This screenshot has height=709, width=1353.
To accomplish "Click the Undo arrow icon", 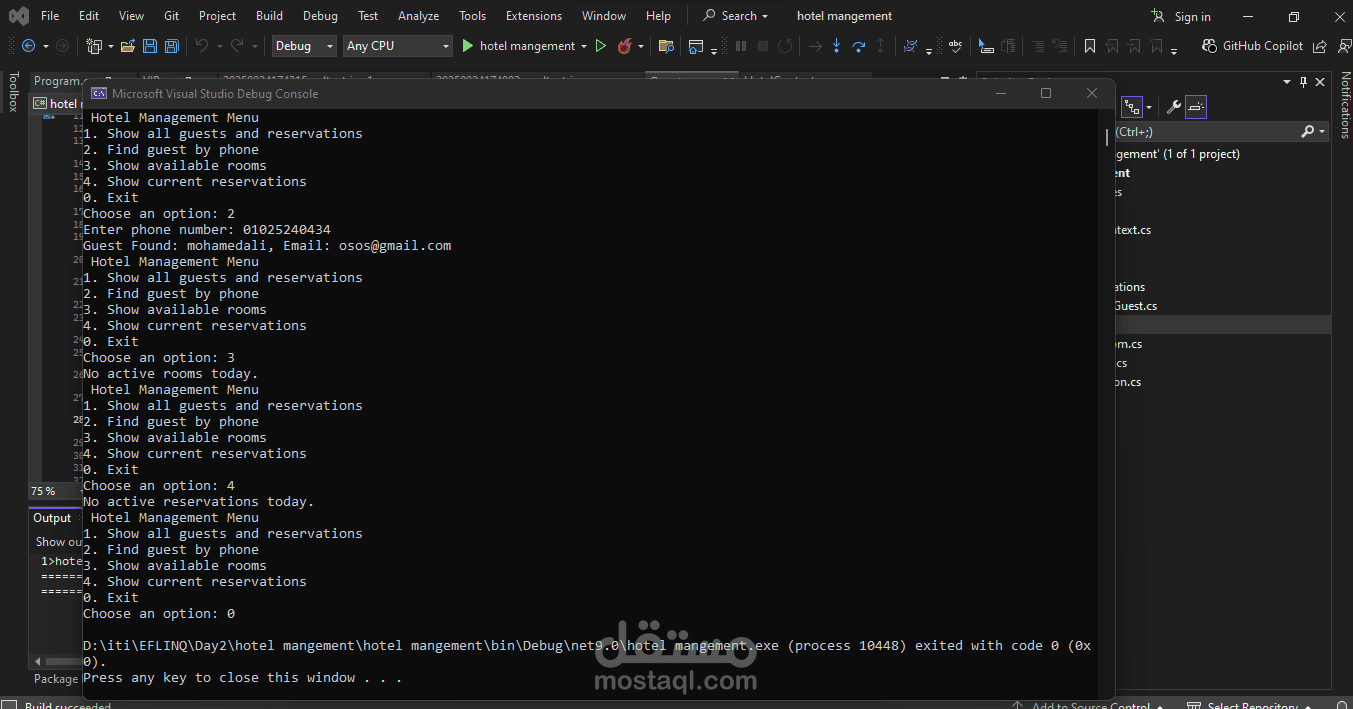I will click(x=202, y=46).
